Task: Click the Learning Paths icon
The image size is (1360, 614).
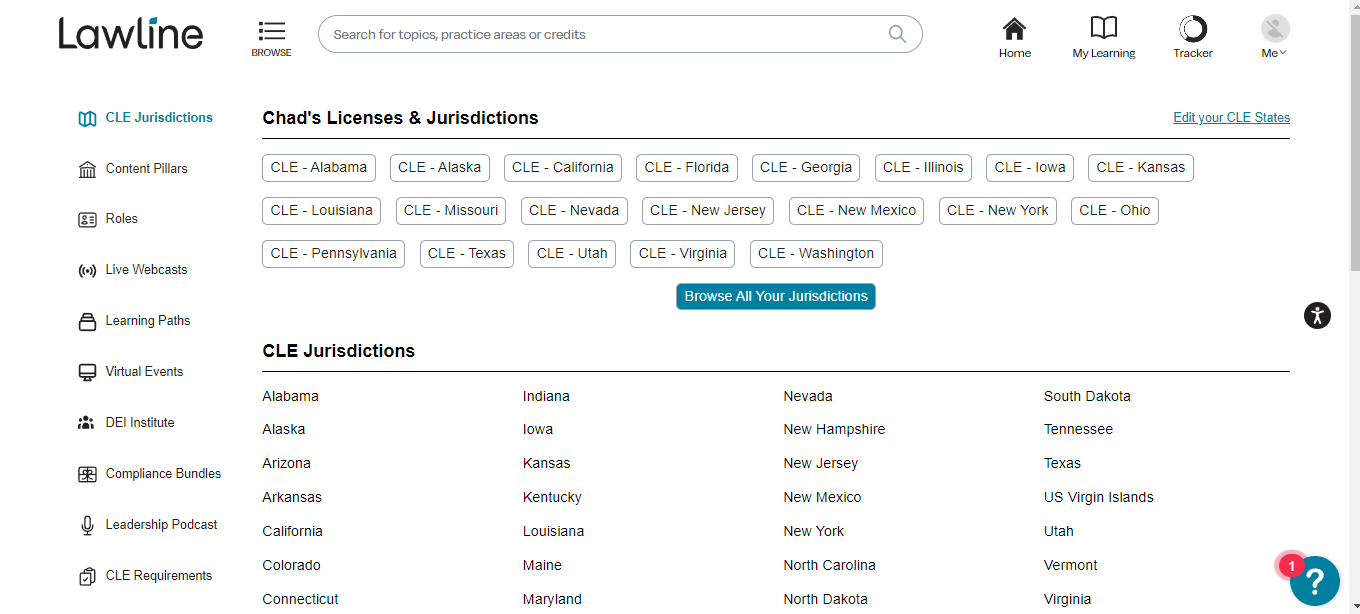Action: click(x=87, y=321)
